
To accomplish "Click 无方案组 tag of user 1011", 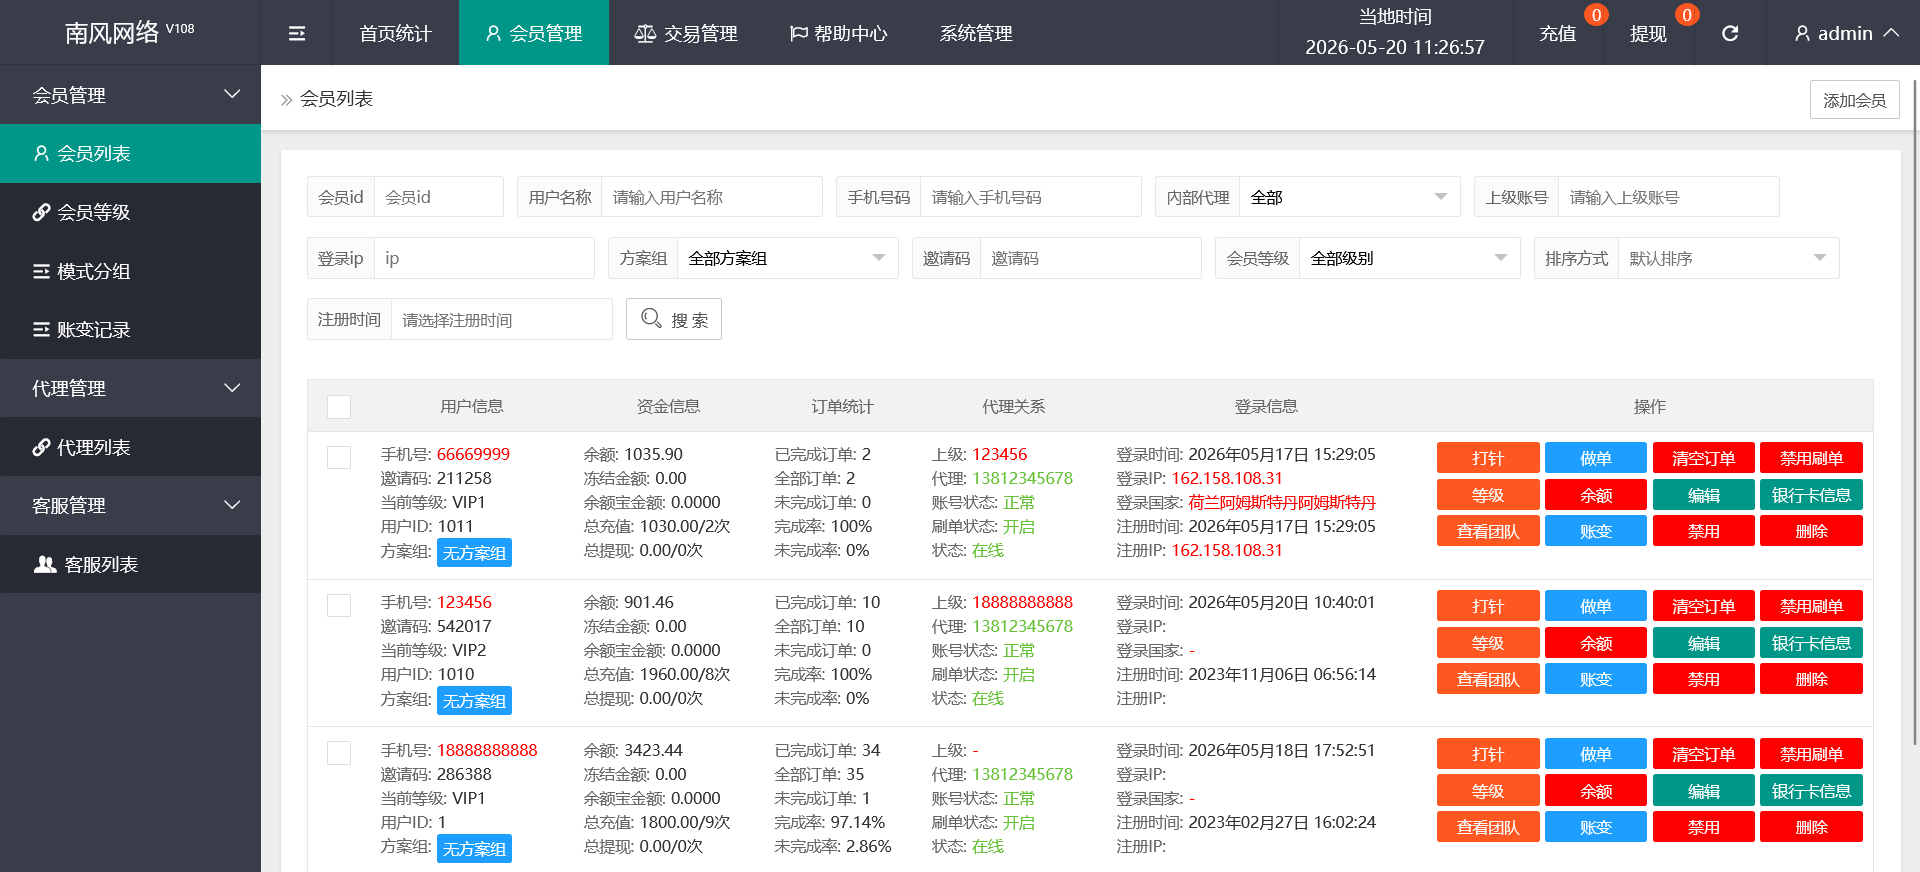I will [x=474, y=553].
